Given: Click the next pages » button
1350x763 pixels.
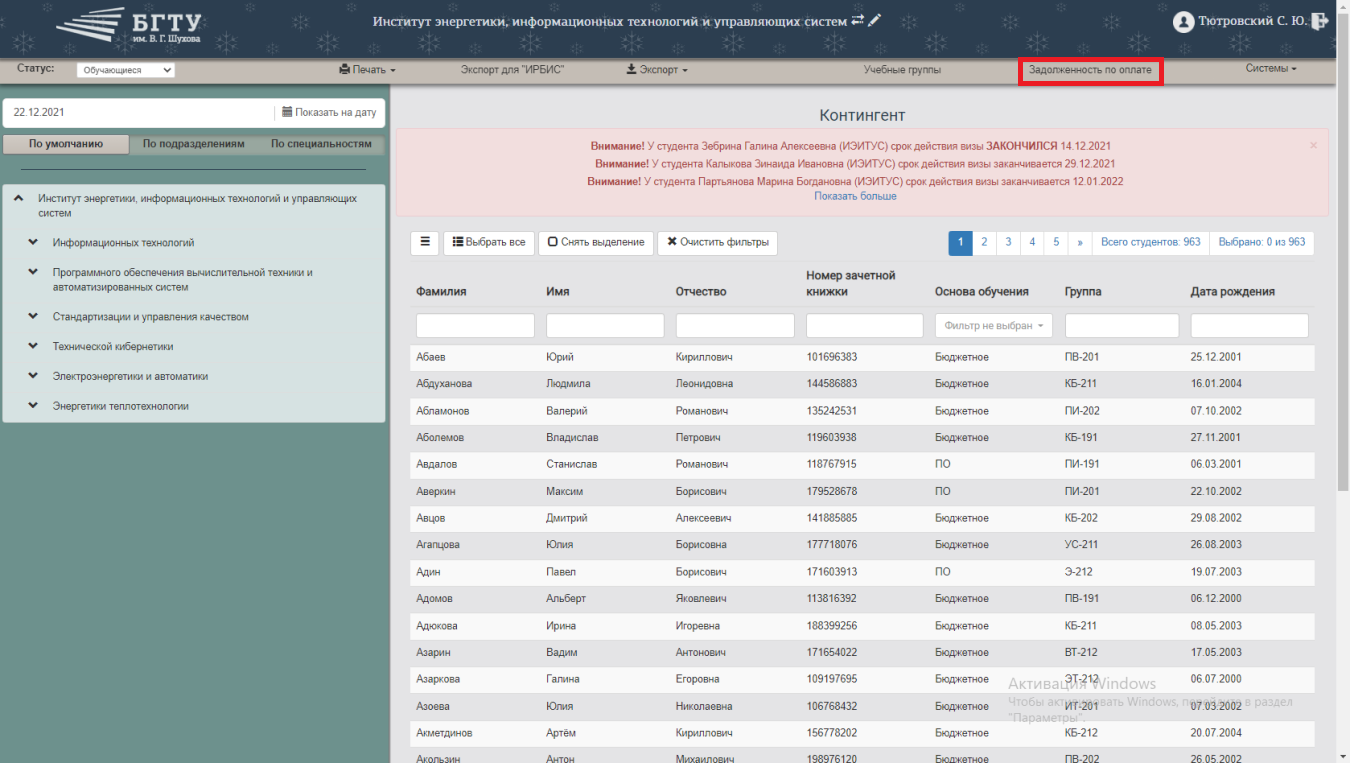Looking at the screenshot, I should [x=1080, y=242].
